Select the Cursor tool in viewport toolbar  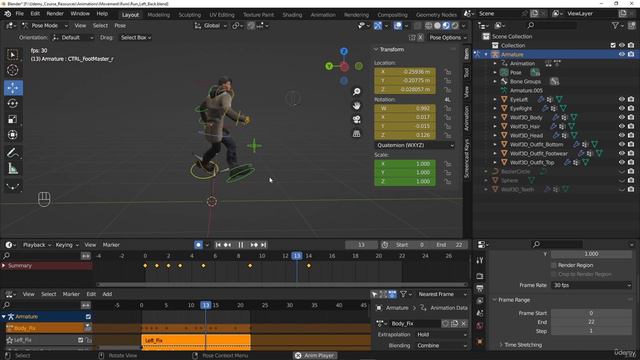coord(13,70)
